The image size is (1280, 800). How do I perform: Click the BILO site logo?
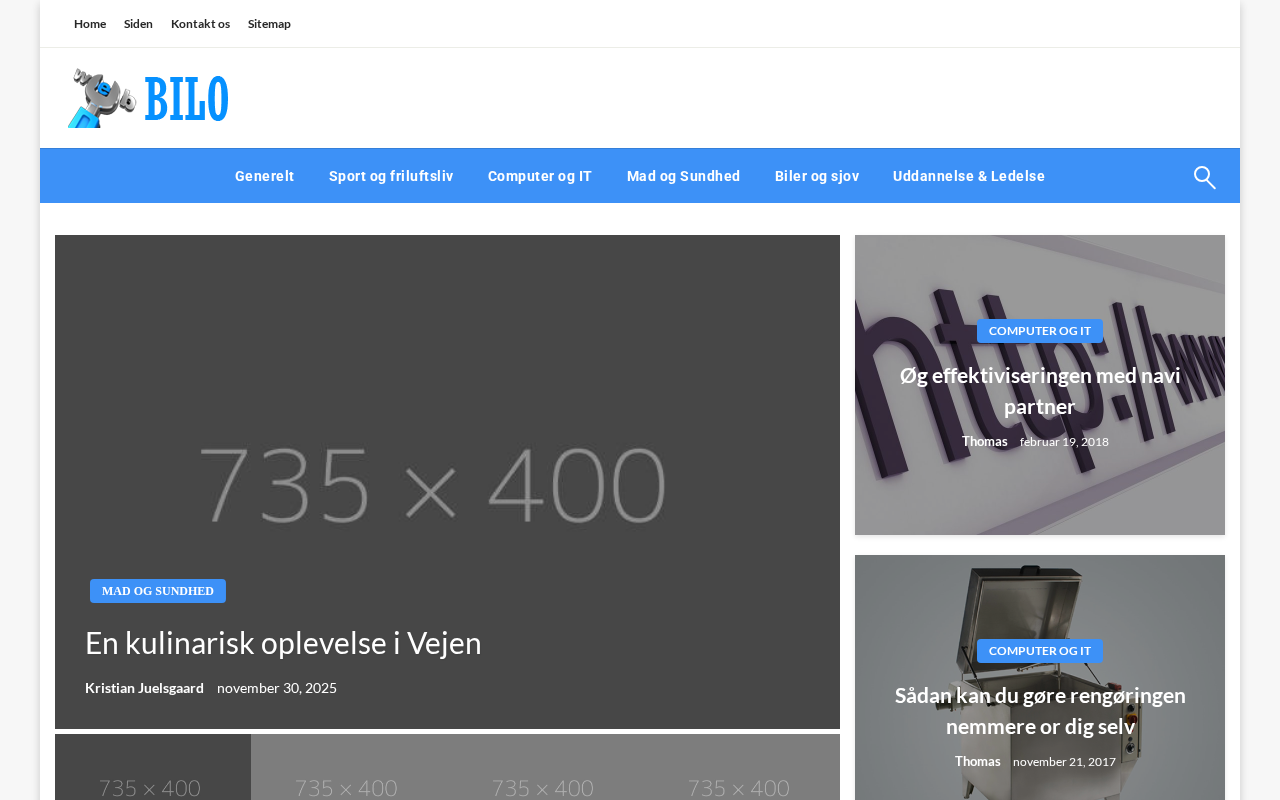[x=148, y=98]
